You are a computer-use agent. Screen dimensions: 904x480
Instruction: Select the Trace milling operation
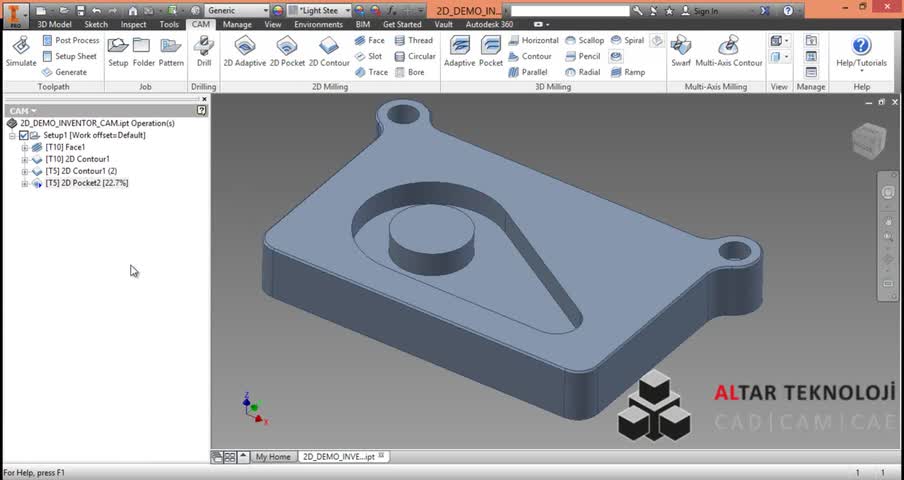click(371, 72)
